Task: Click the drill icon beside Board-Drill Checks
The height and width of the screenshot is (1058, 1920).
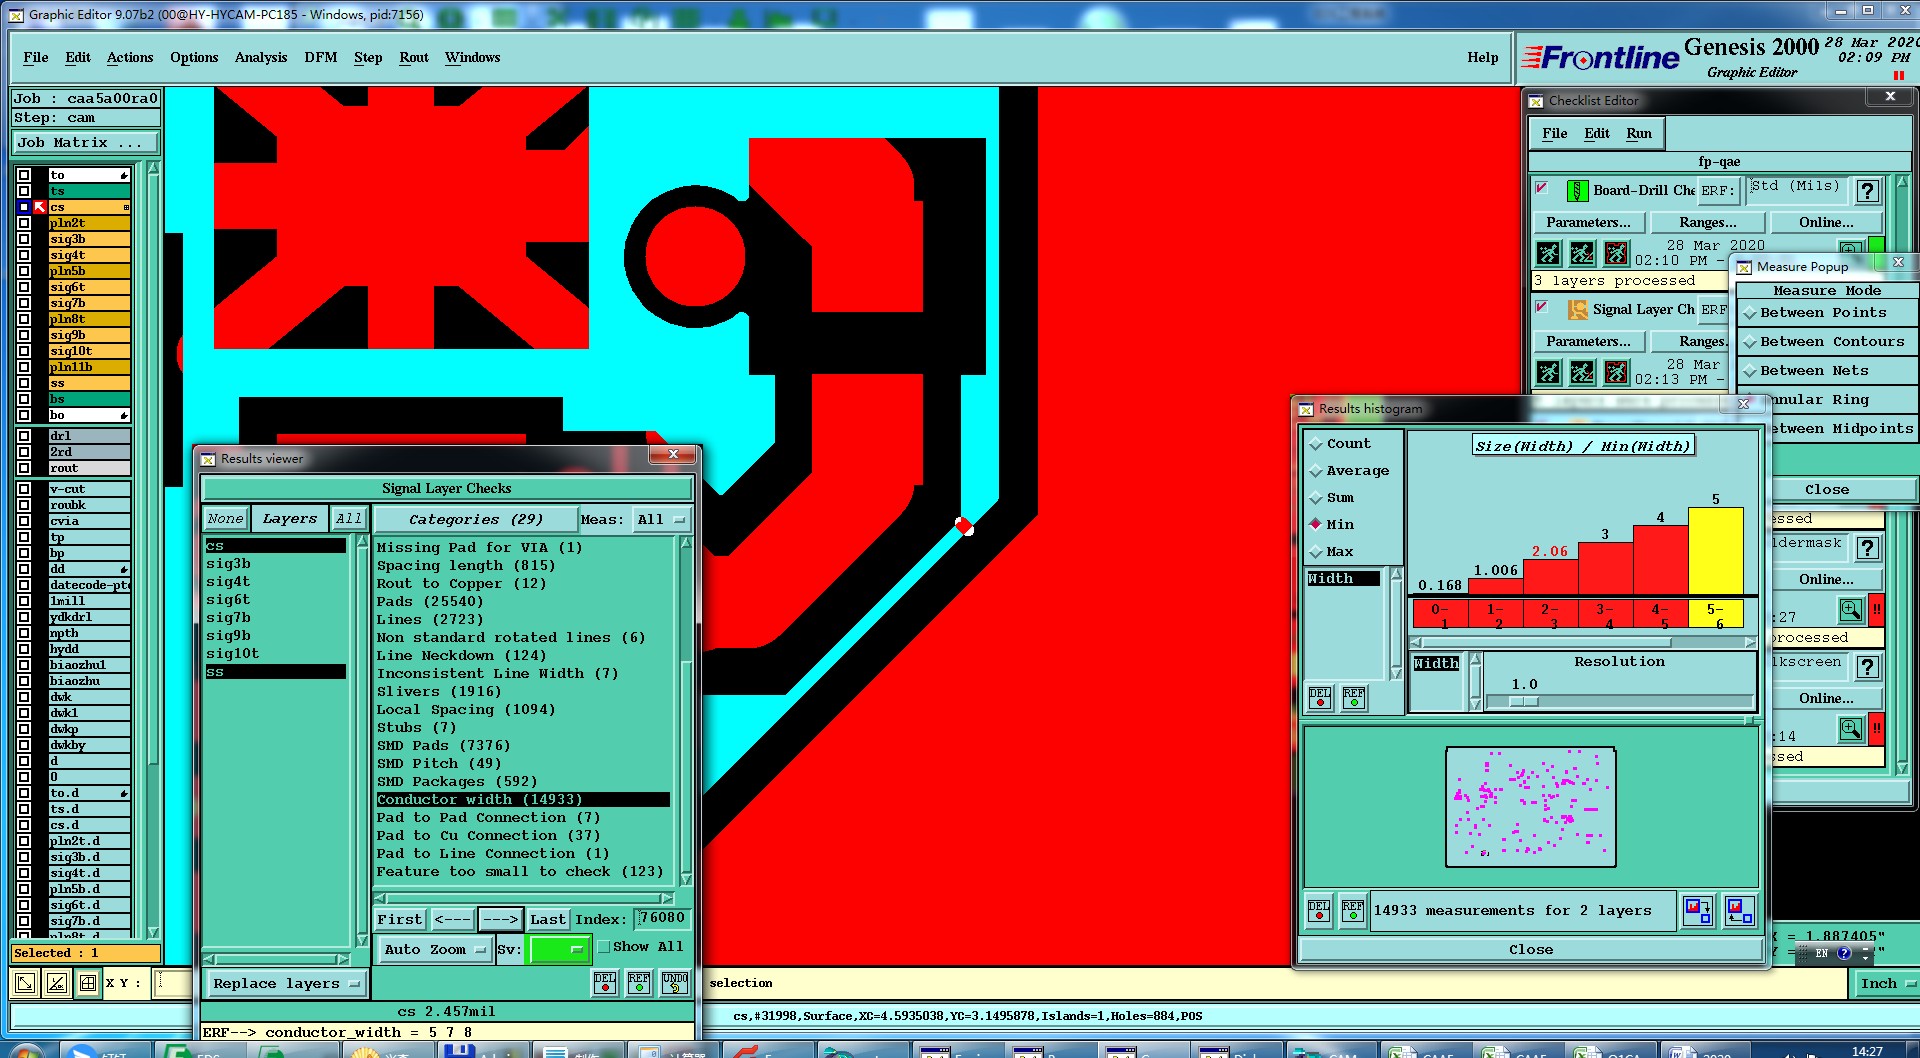Action: pyautogui.click(x=1577, y=190)
